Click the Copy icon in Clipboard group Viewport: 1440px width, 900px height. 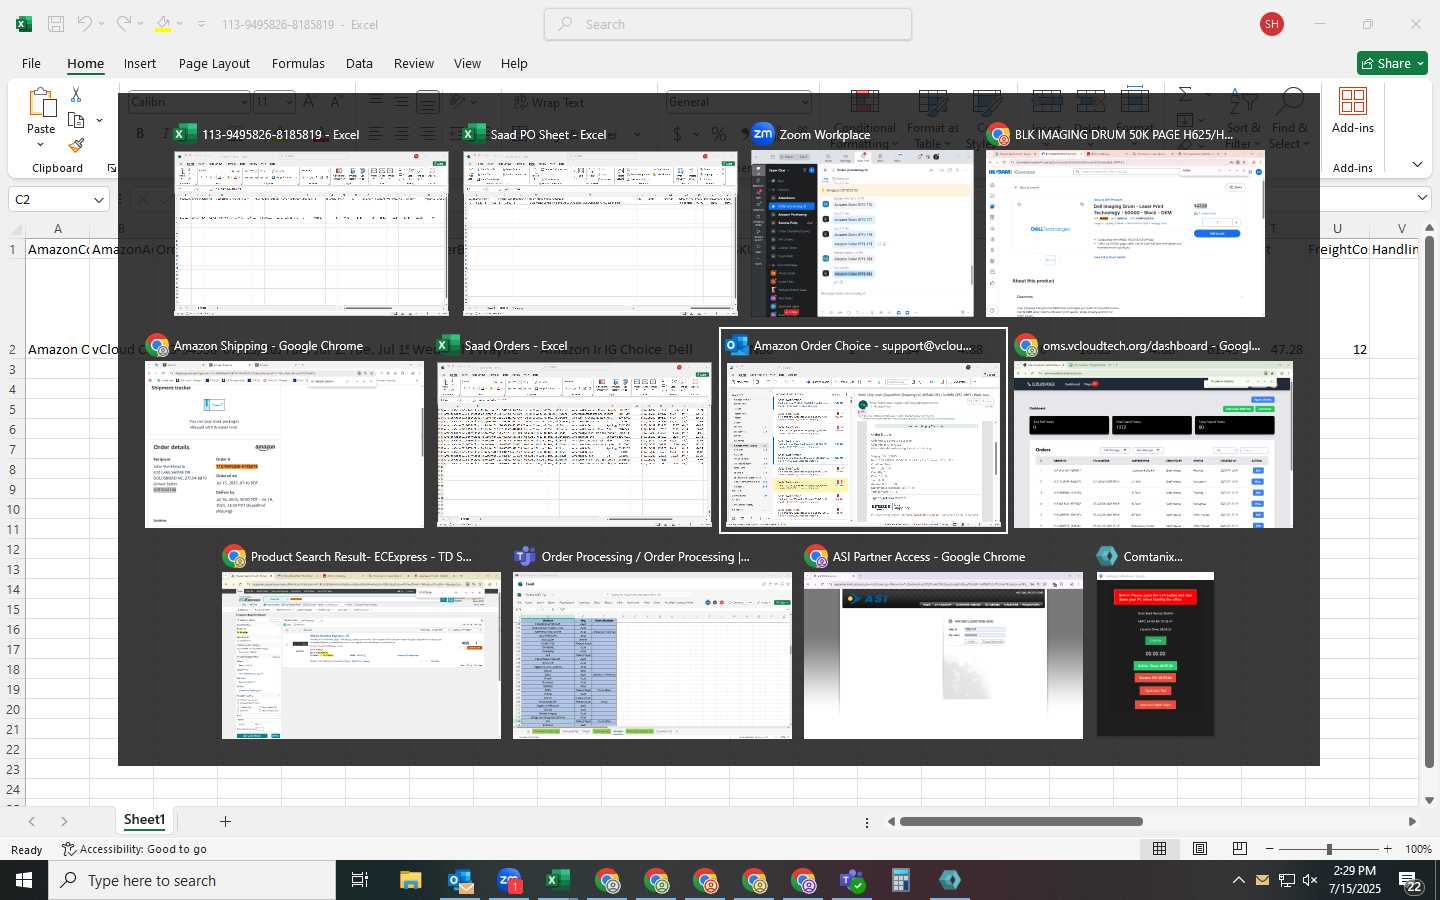(x=76, y=120)
